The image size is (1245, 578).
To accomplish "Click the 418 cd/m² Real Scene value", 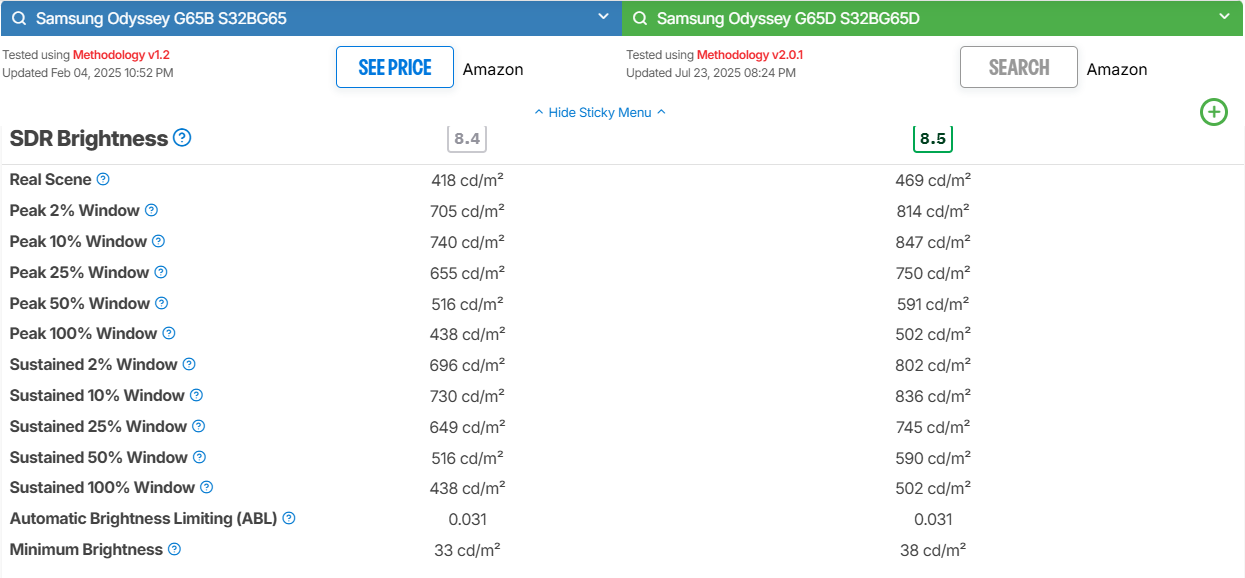I will (x=467, y=180).
